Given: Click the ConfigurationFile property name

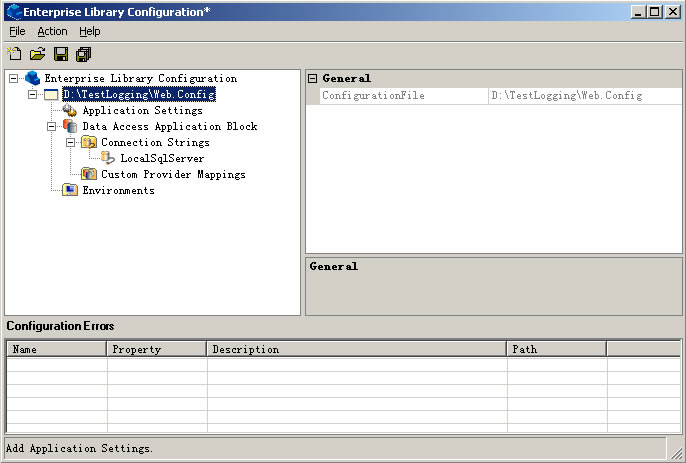Looking at the screenshot, I should click(x=373, y=95).
